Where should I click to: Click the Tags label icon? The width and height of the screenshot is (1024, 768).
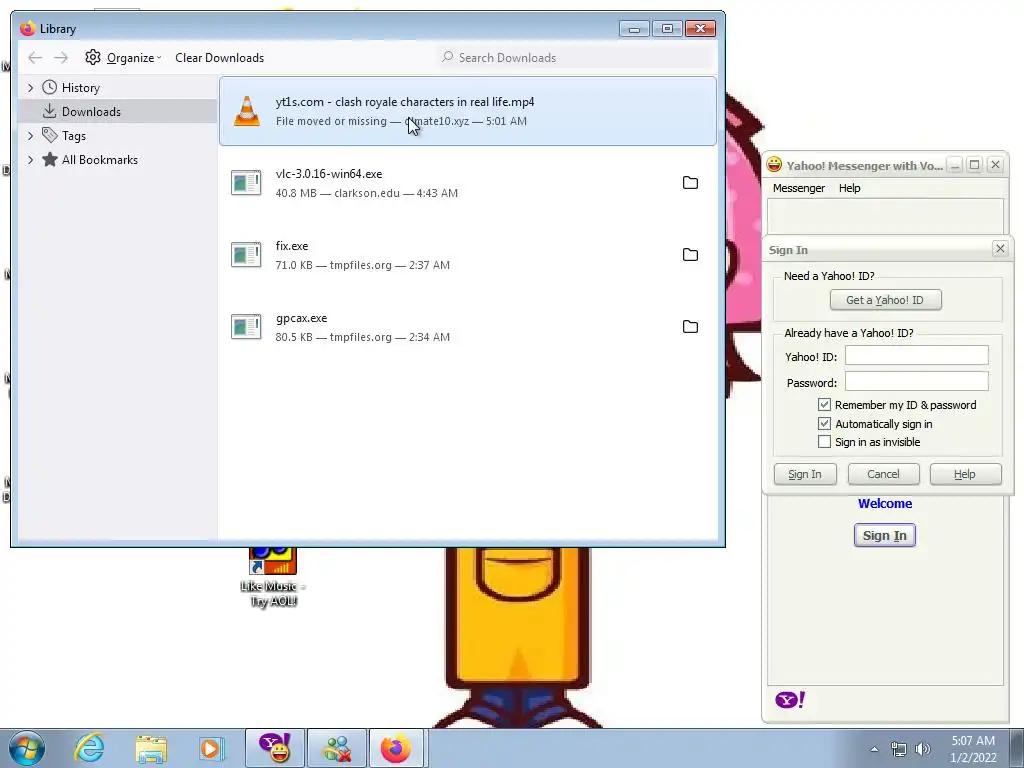(49, 135)
